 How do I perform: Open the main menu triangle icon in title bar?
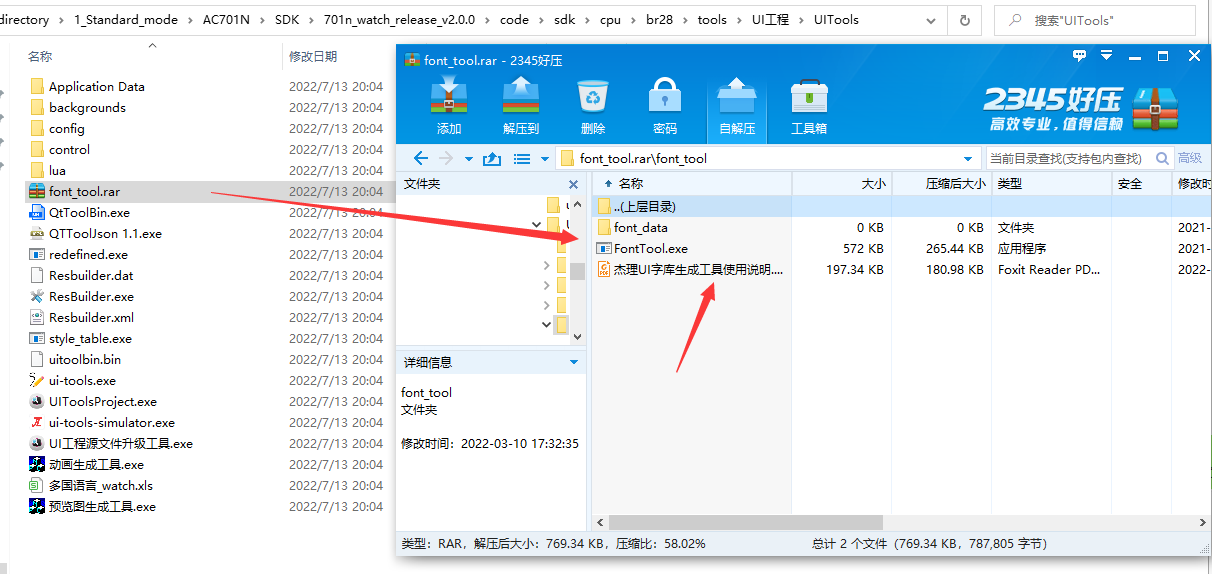click(x=1106, y=56)
